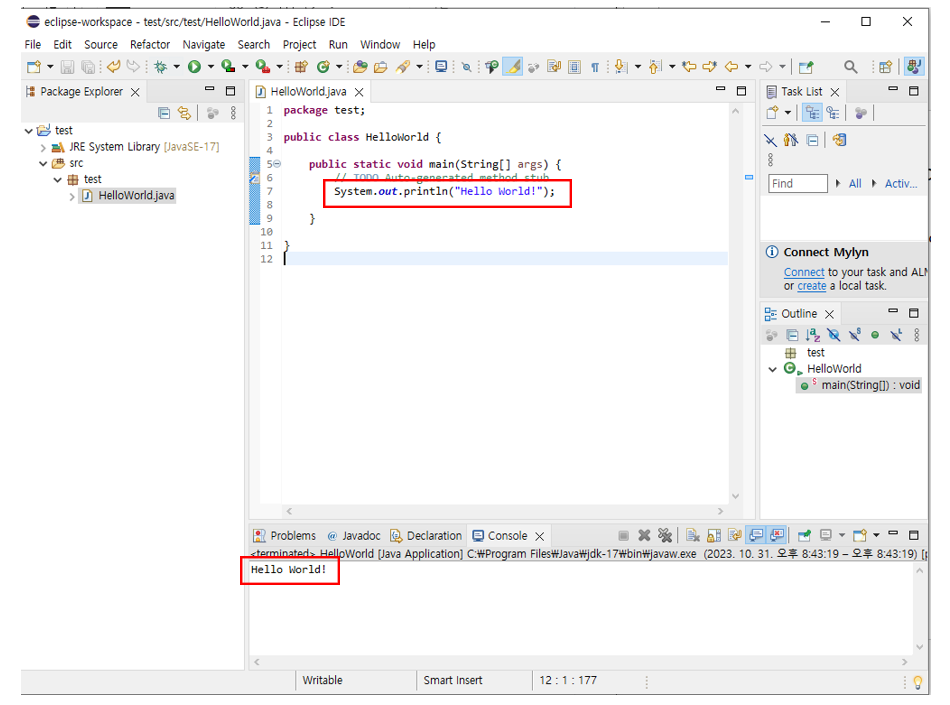Click the Clear Console icon
This screenshot has height=705, width=950.
[693, 535]
